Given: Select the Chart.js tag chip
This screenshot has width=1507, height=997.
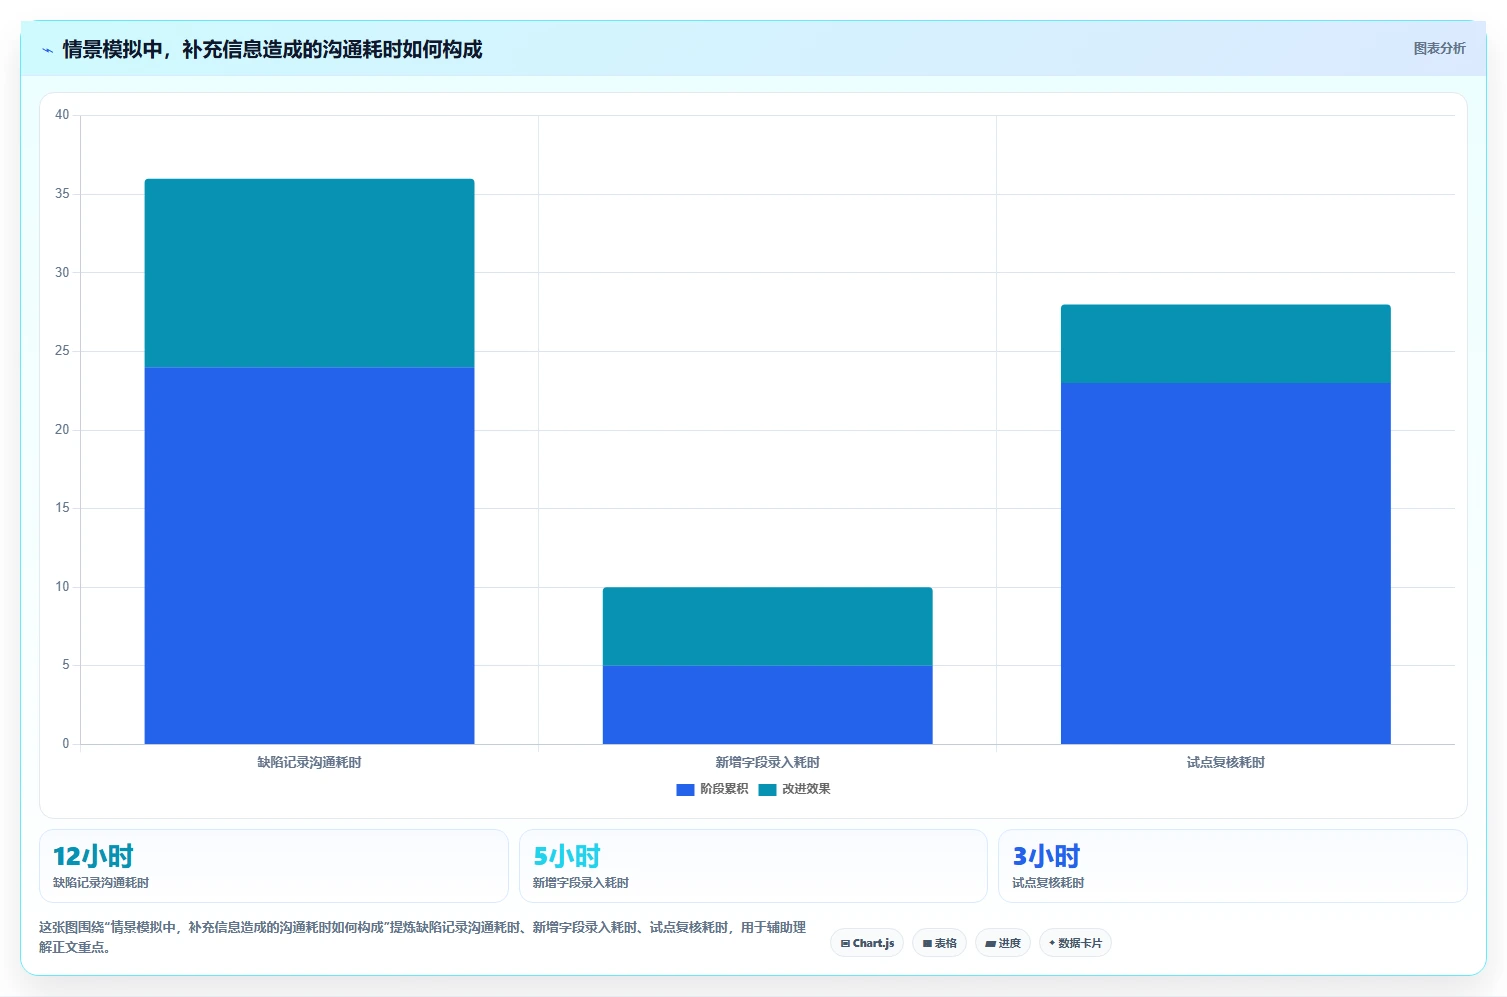Looking at the screenshot, I should pos(867,943).
